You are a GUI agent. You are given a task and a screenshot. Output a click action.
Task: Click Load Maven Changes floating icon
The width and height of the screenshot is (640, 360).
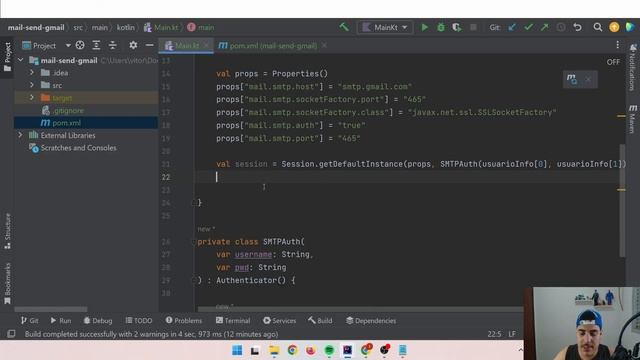click(572, 79)
